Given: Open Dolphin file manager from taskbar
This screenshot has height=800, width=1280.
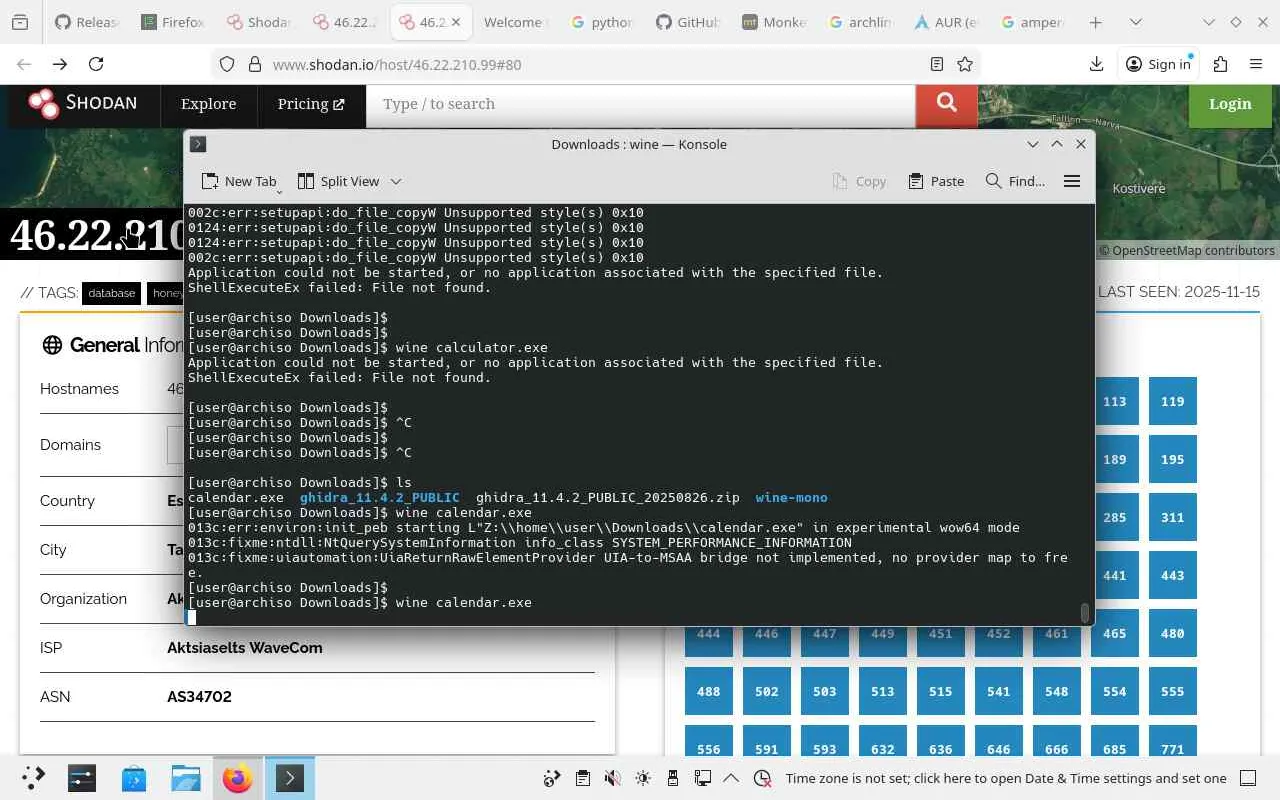Looking at the screenshot, I should click(x=186, y=778).
